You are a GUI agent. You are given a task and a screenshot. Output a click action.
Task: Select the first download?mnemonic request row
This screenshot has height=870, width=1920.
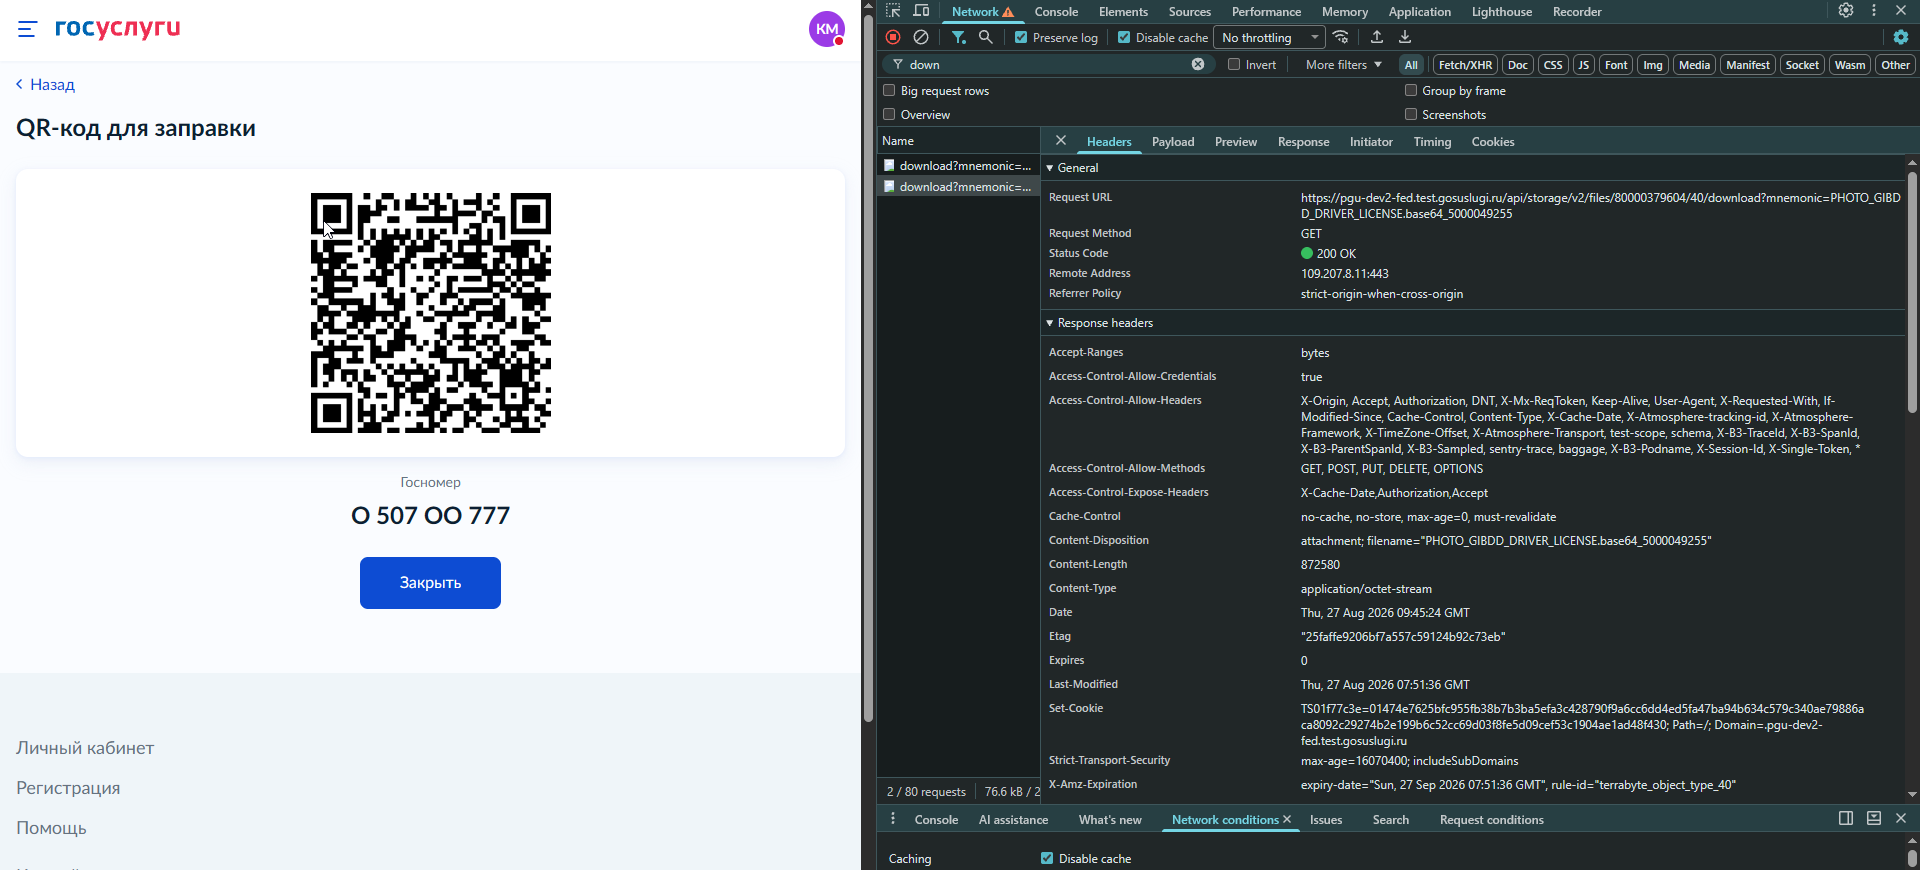958,166
